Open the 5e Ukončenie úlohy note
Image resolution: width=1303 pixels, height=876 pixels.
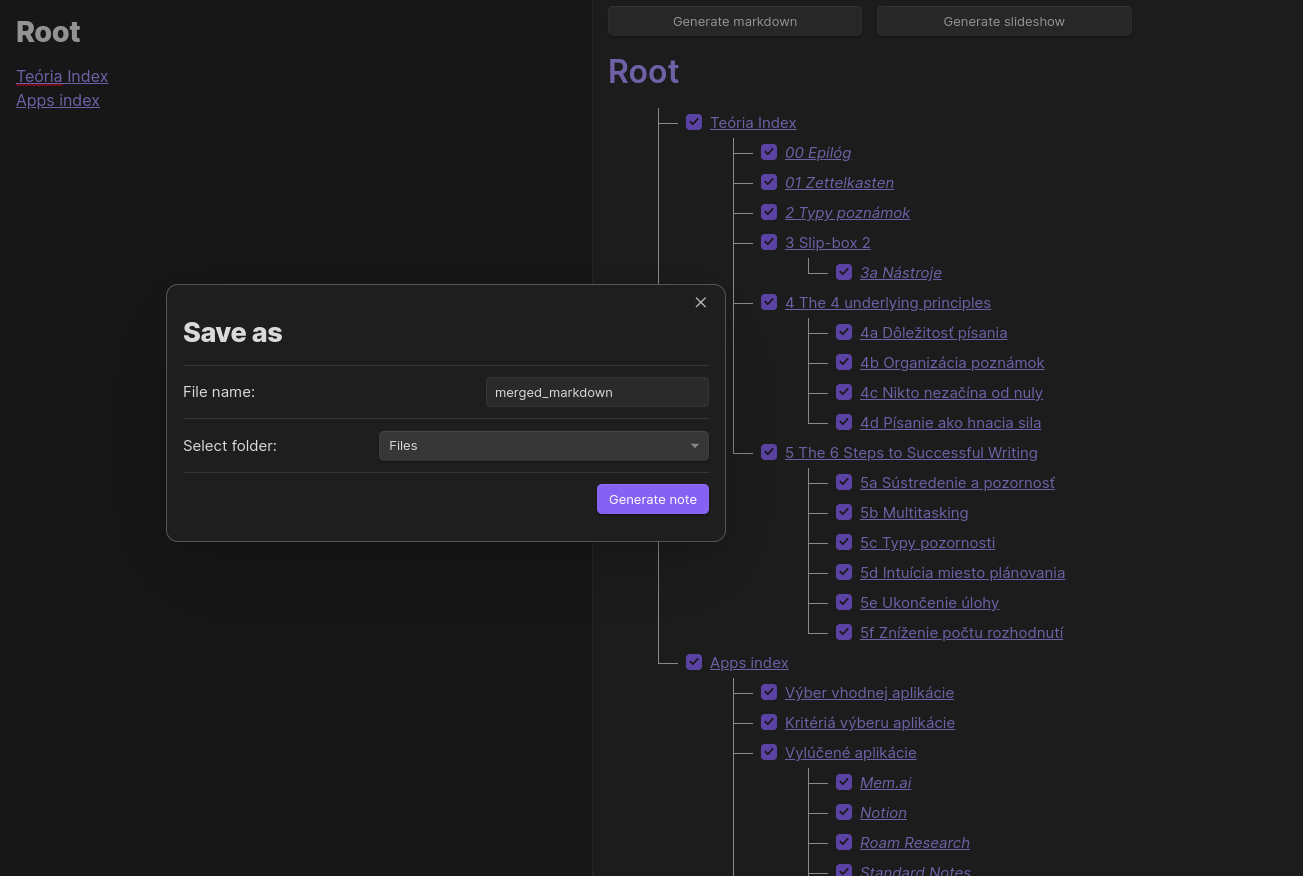pyautogui.click(x=929, y=602)
